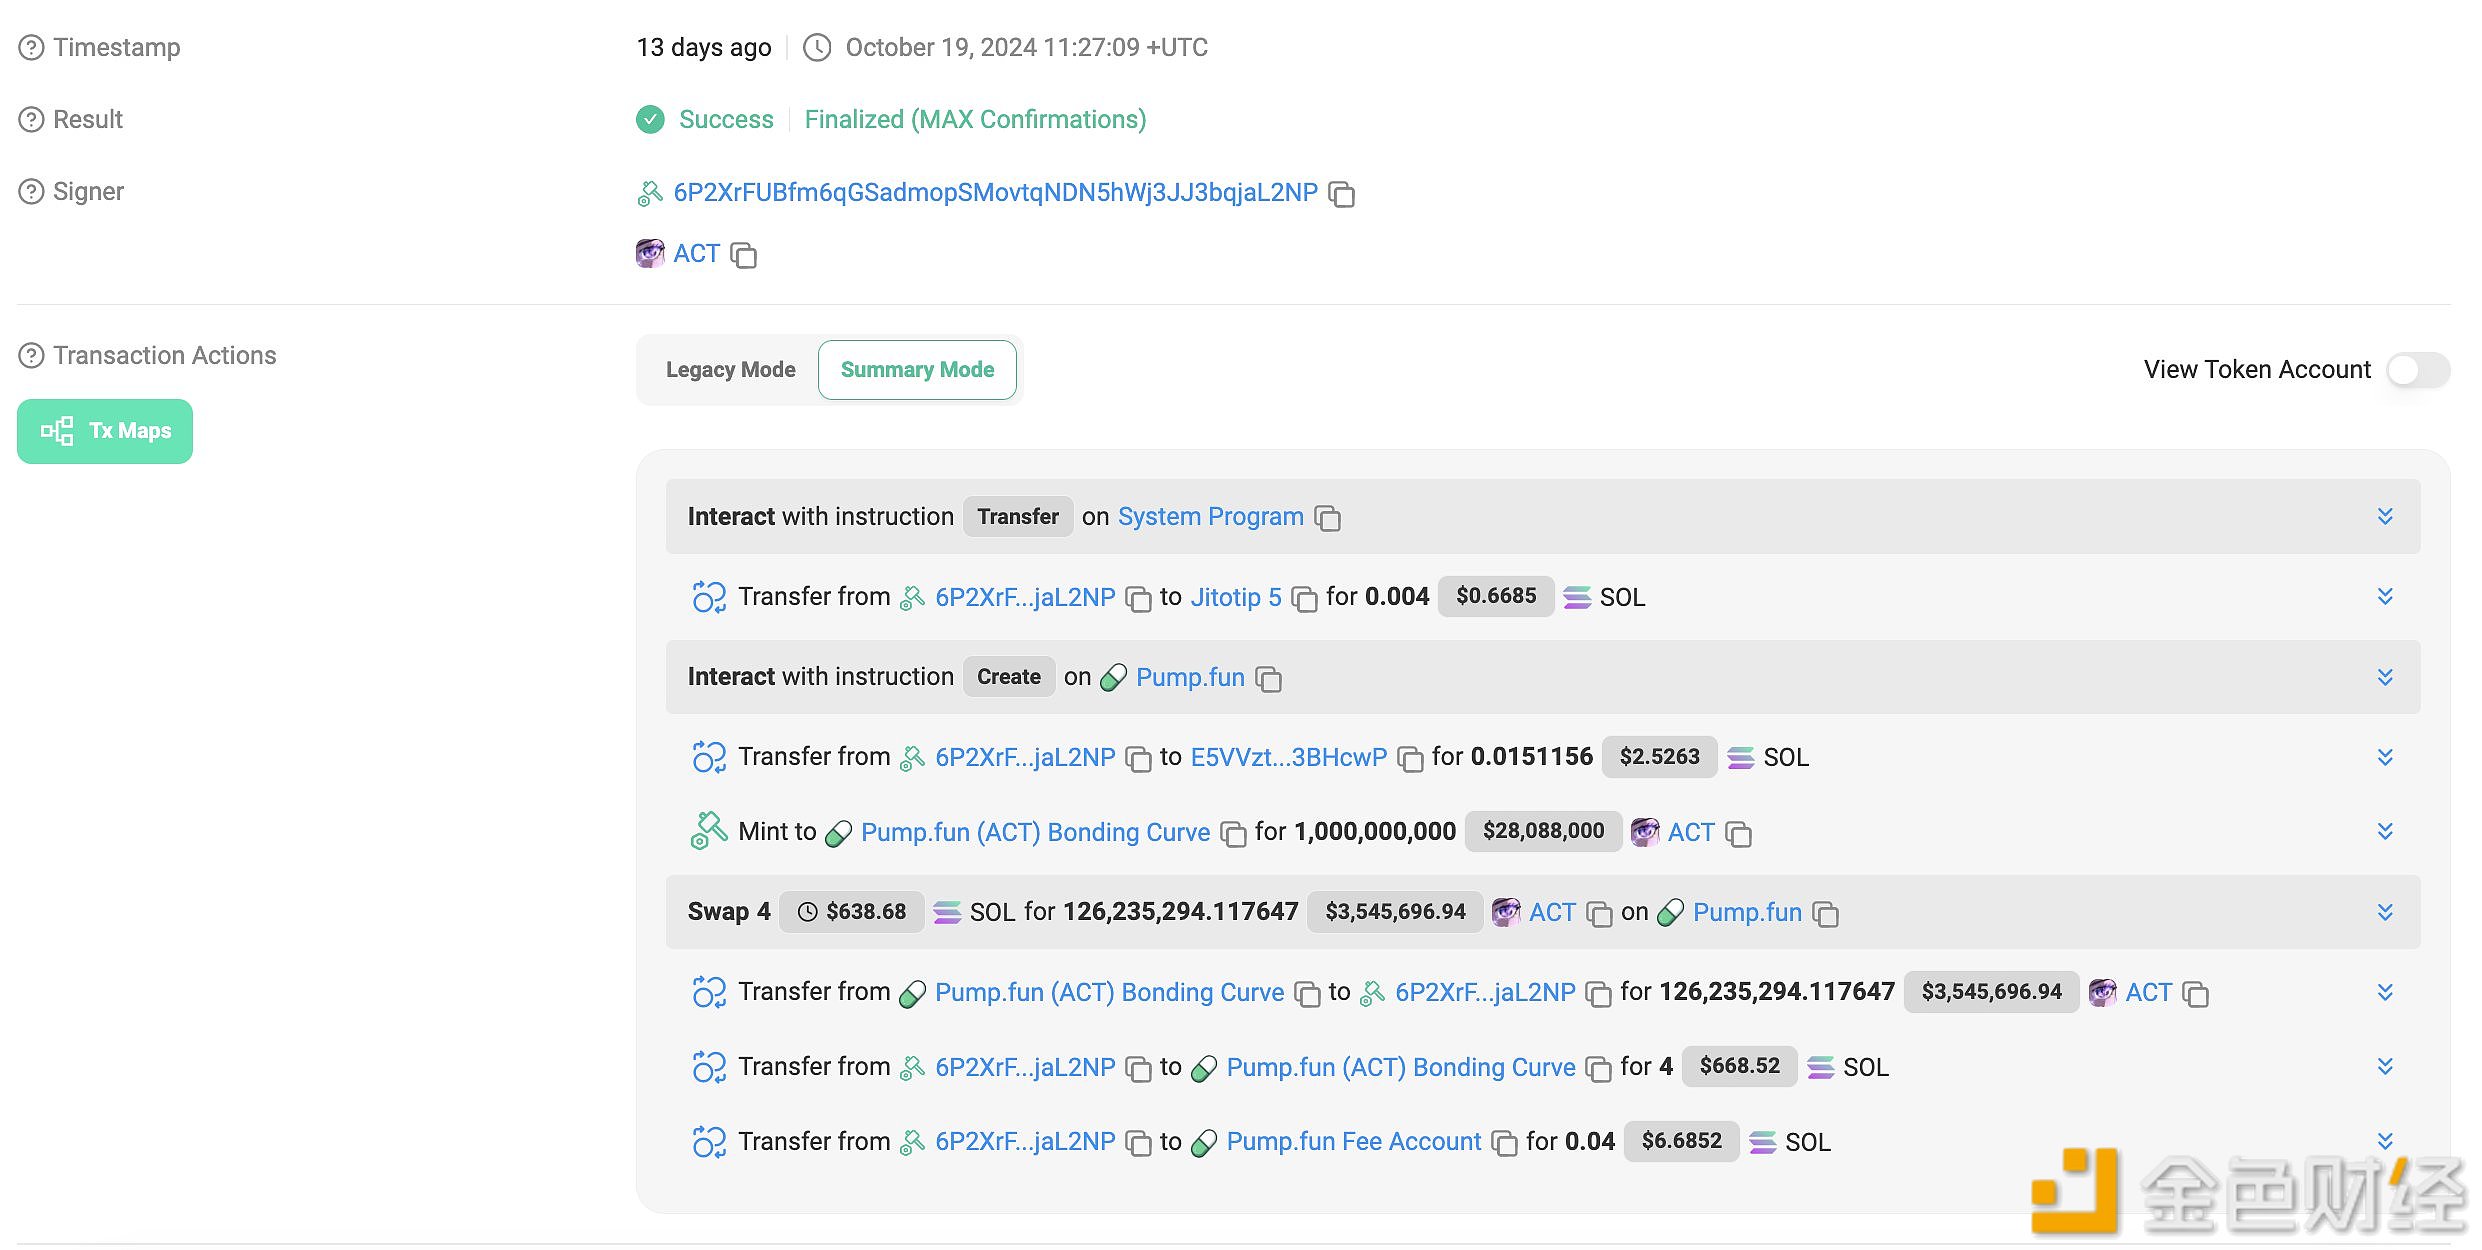The width and height of the screenshot is (2482, 1250).
Task: Click Finalized (MAX Confirmations) text
Action: point(975,120)
